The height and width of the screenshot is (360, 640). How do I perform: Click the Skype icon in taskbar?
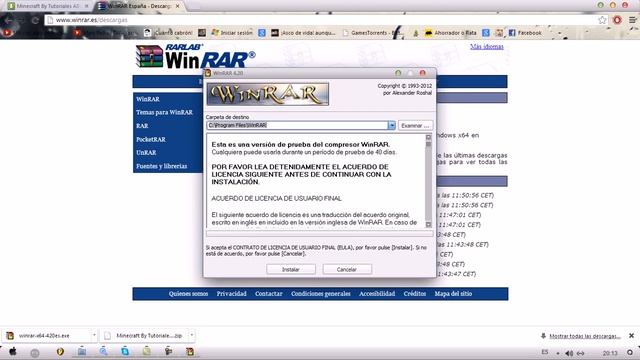125,351
